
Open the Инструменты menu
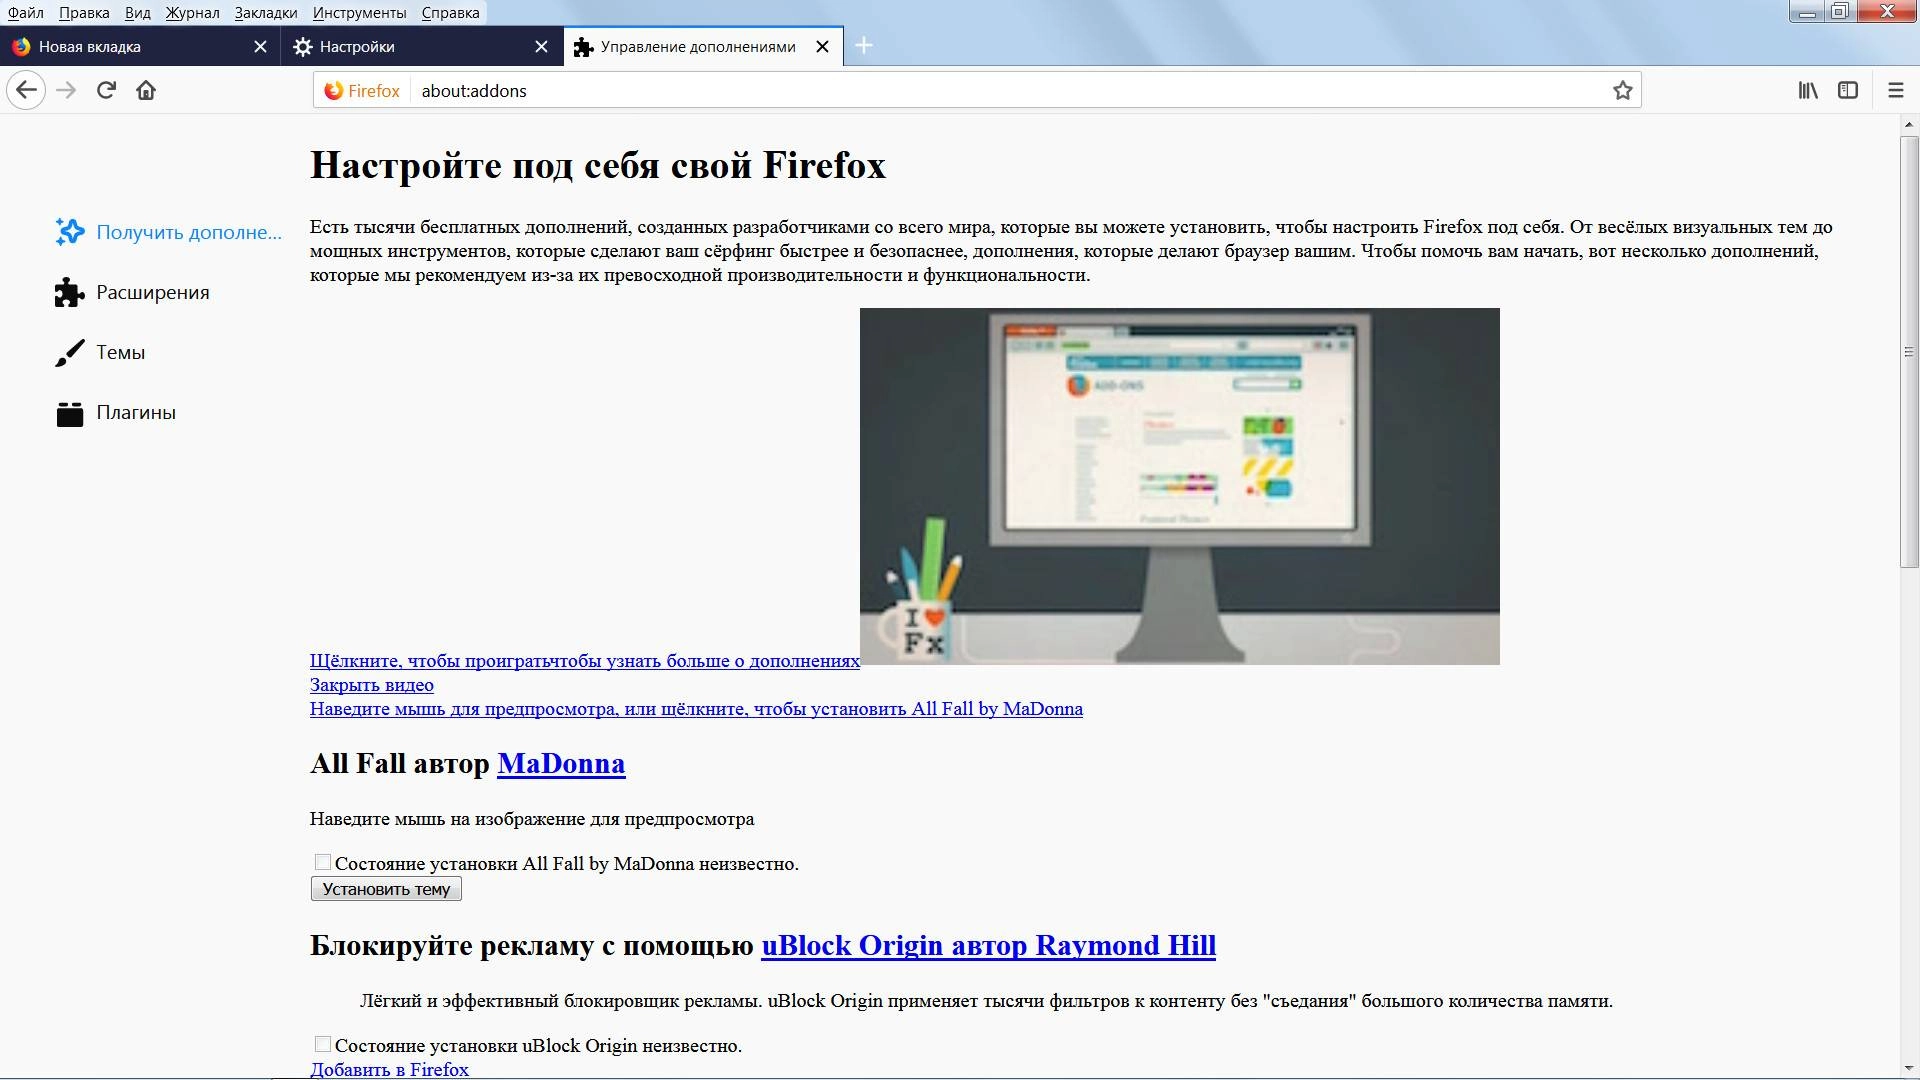[x=359, y=13]
